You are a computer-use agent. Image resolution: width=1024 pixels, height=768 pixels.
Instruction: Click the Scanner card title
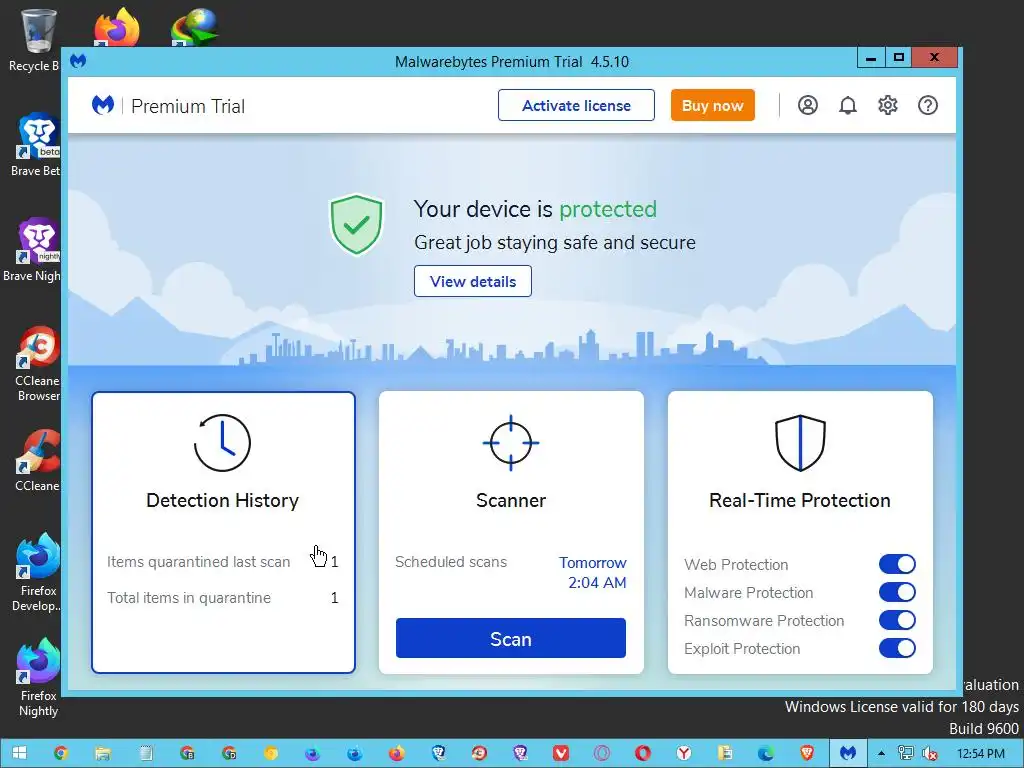pyautogui.click(x=511, y=500)
